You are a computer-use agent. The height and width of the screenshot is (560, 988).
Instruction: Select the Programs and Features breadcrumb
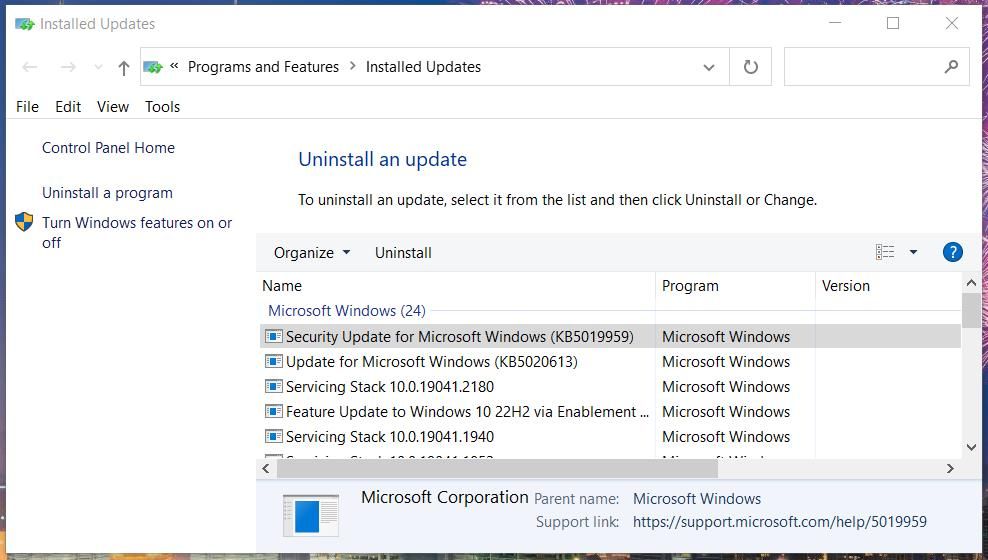pos(263,67)
